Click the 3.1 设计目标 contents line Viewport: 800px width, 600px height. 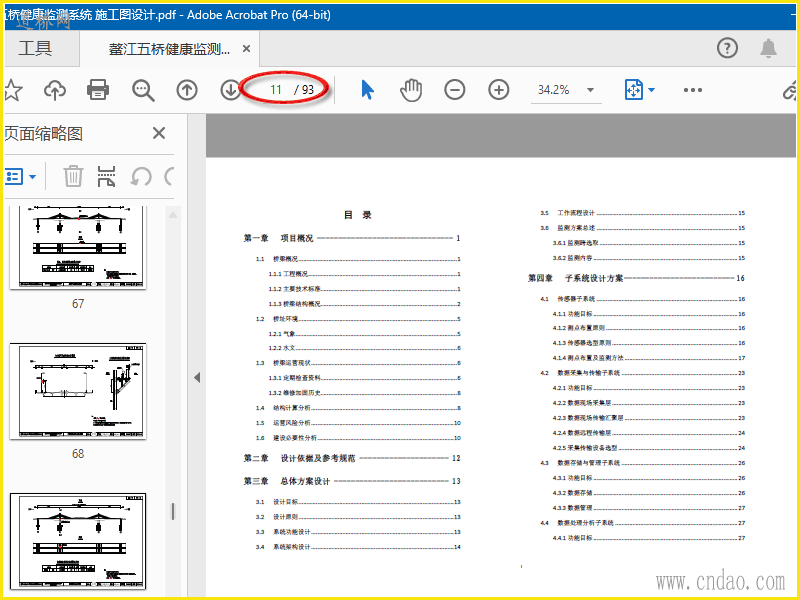(358, 502)
